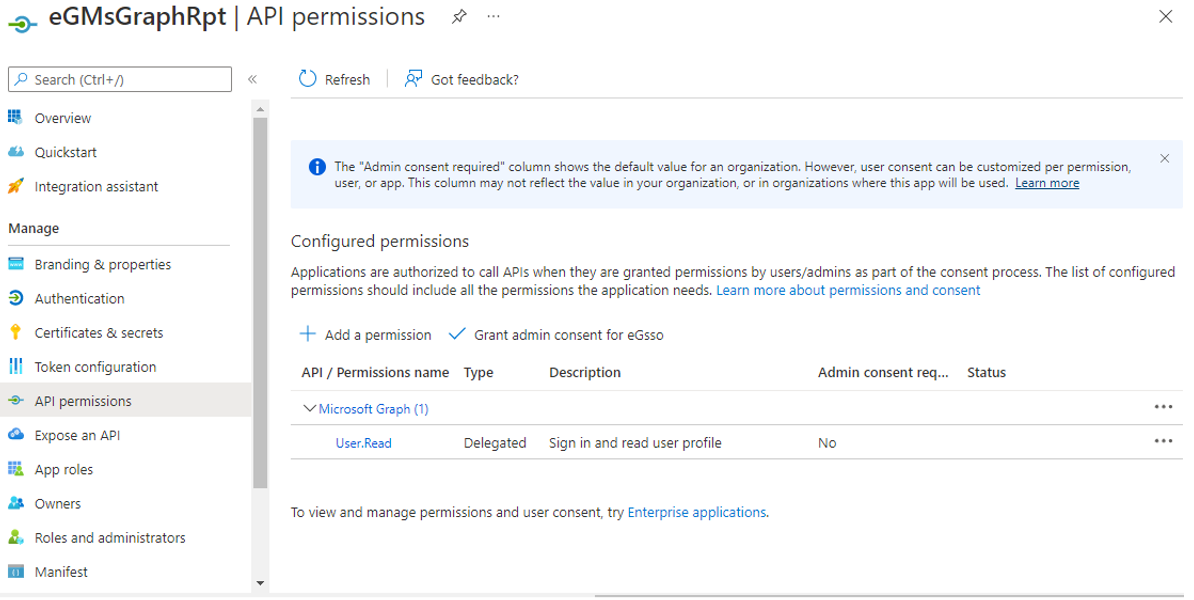Click the Branding & properties icon
The height and width of the screenshot is (600, 1194).
tap(15, 264)
